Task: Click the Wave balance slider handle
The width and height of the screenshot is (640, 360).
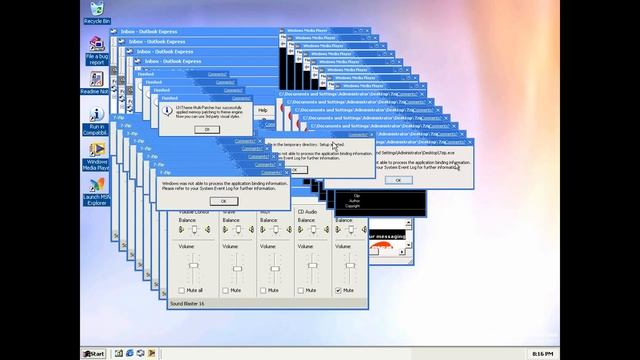Action: (238, 230)
